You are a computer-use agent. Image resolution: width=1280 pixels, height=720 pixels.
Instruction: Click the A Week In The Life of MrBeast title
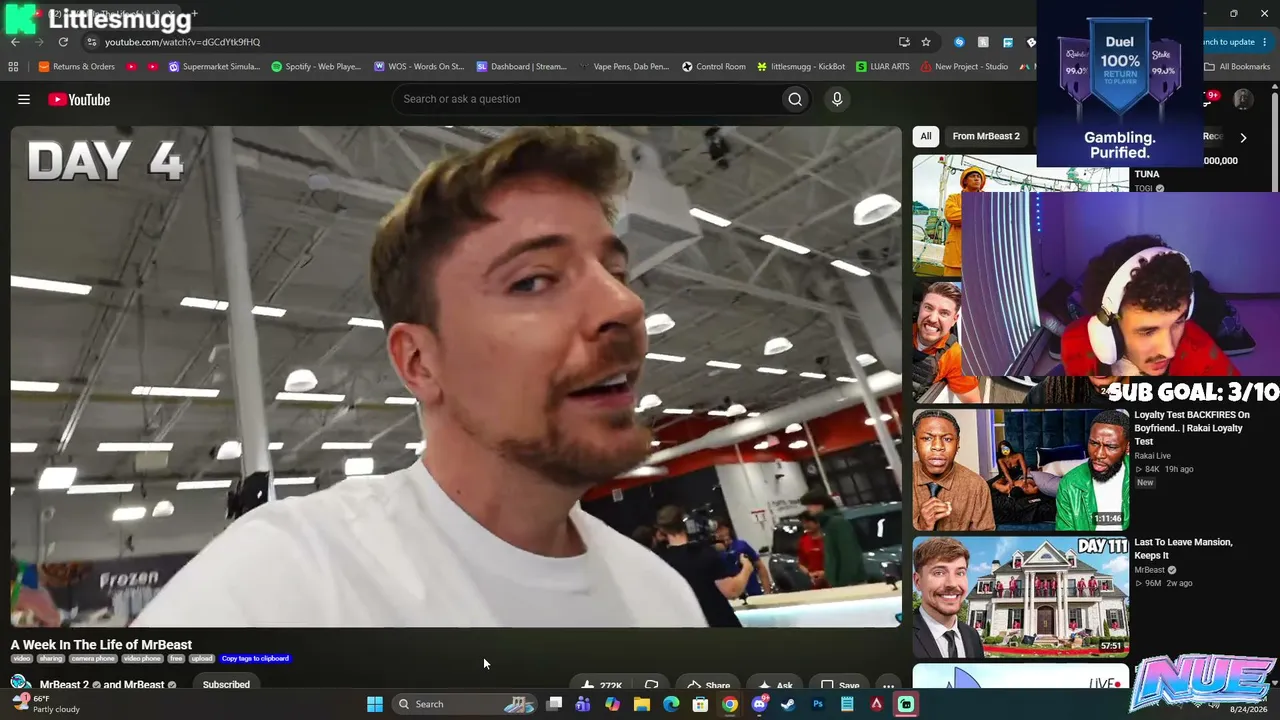point(101,645)
